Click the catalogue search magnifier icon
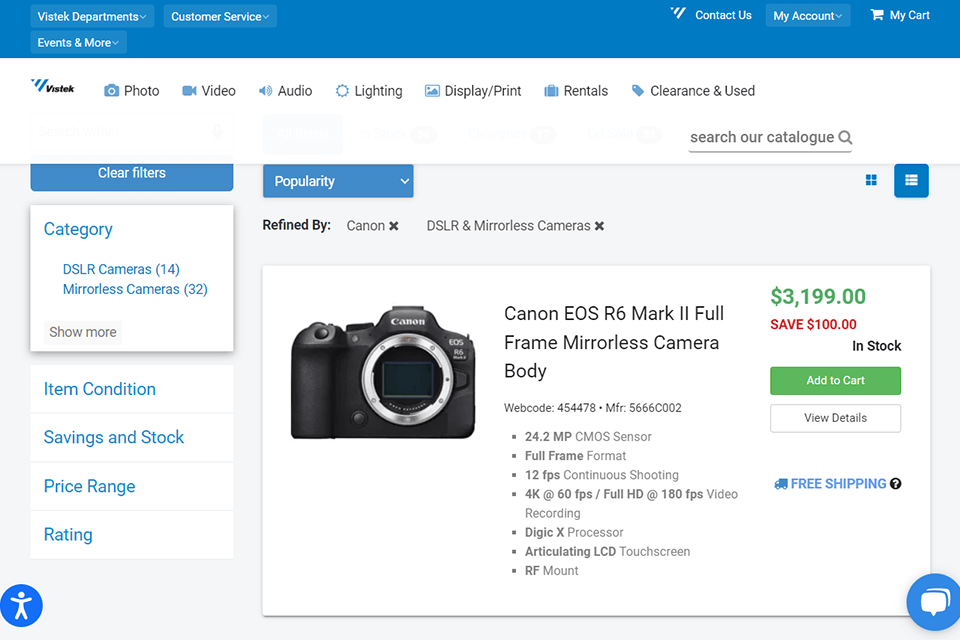Viewport: 960px width, 640px height. pyautogui.click(x=845, y=137)
